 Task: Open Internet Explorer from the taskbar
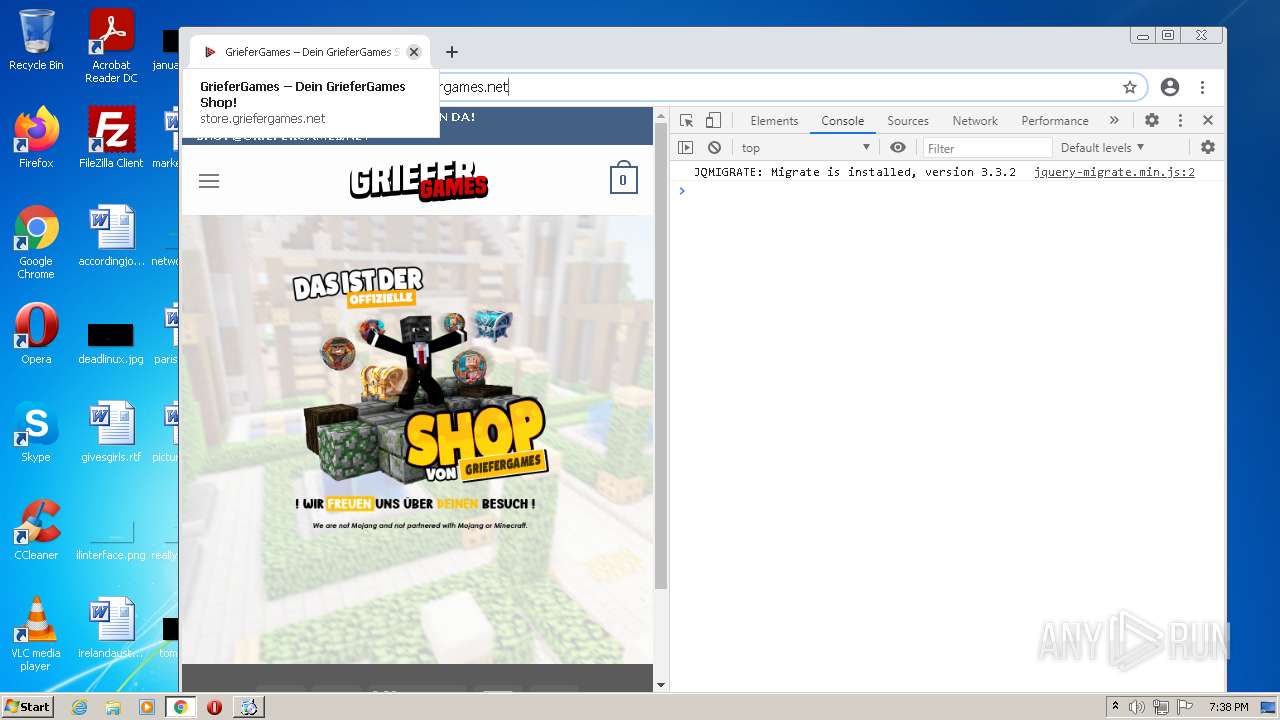[x=80, y=707]
